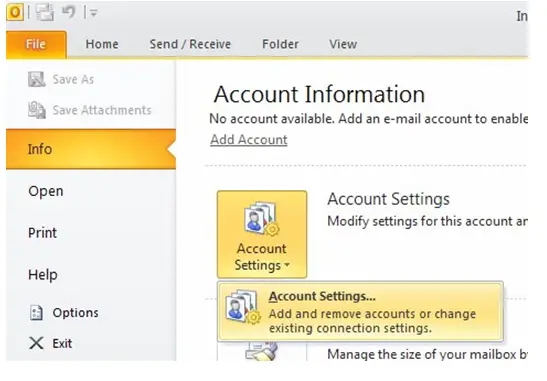Click the Exit X icon

(x=36, y=343)
